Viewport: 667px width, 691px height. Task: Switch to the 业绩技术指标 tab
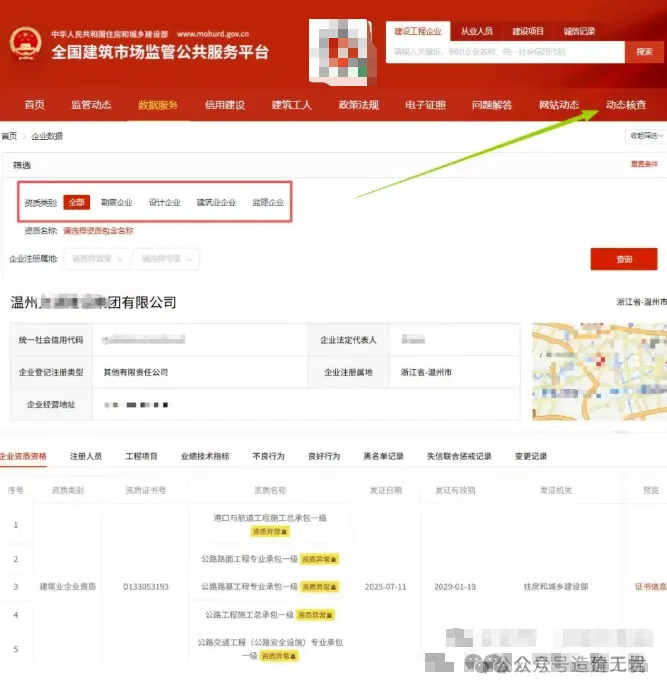(x=205, y=456)
